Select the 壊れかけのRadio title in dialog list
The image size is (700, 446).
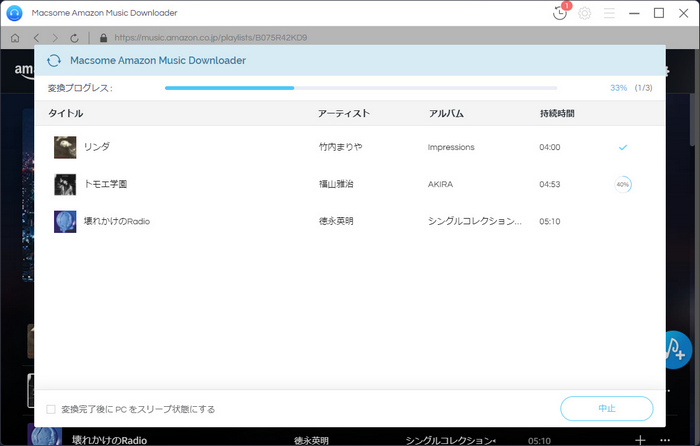coord(117,221)
